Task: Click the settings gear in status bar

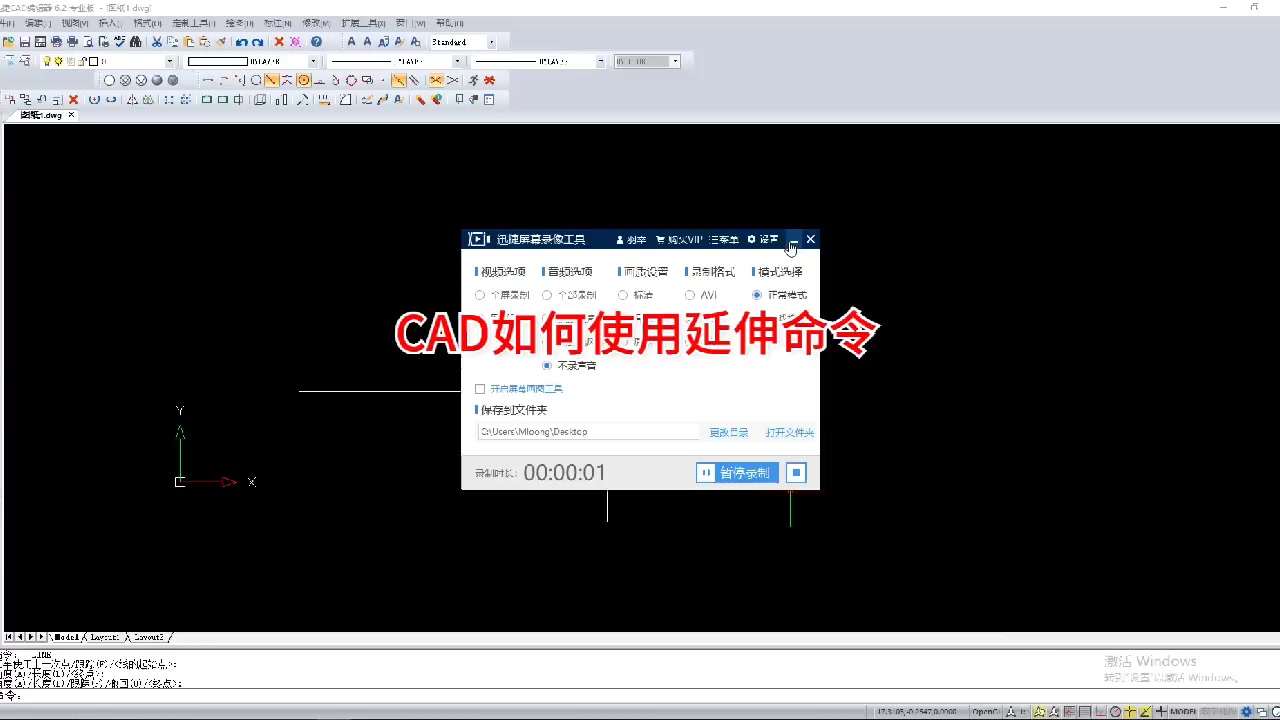Action: click(x=1247, y=712)
